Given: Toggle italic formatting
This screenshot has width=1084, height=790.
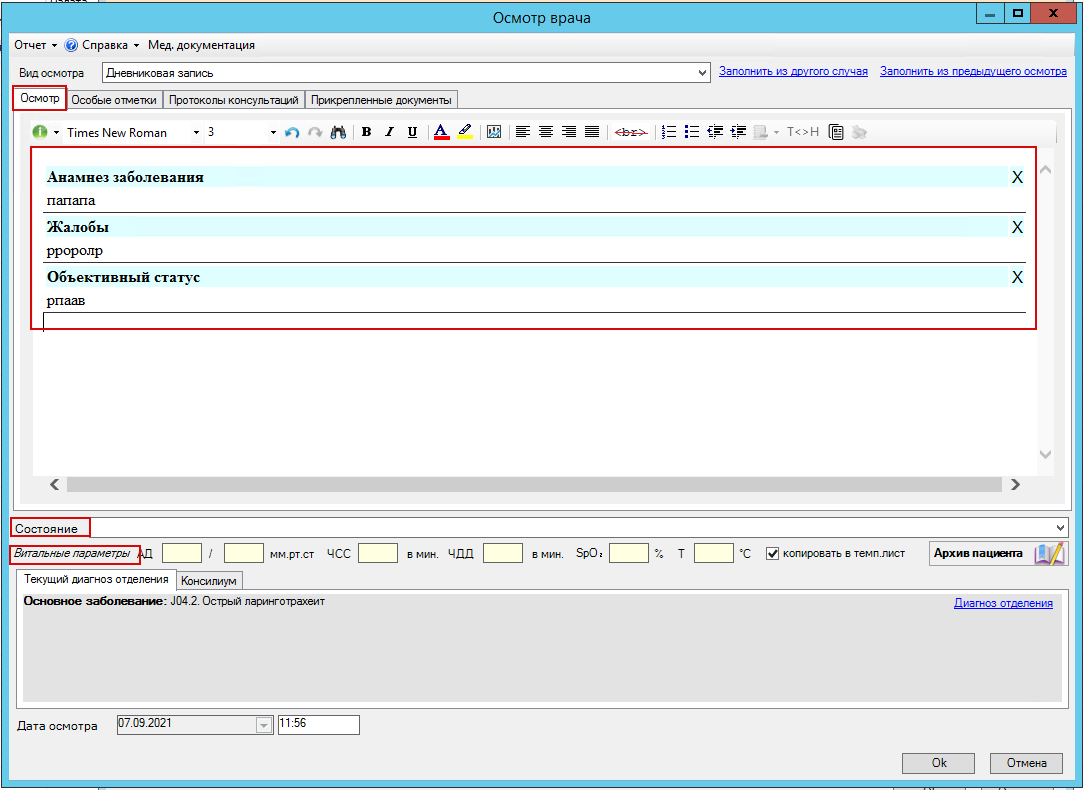Looking at the screenshot, I should pos(389,132).
